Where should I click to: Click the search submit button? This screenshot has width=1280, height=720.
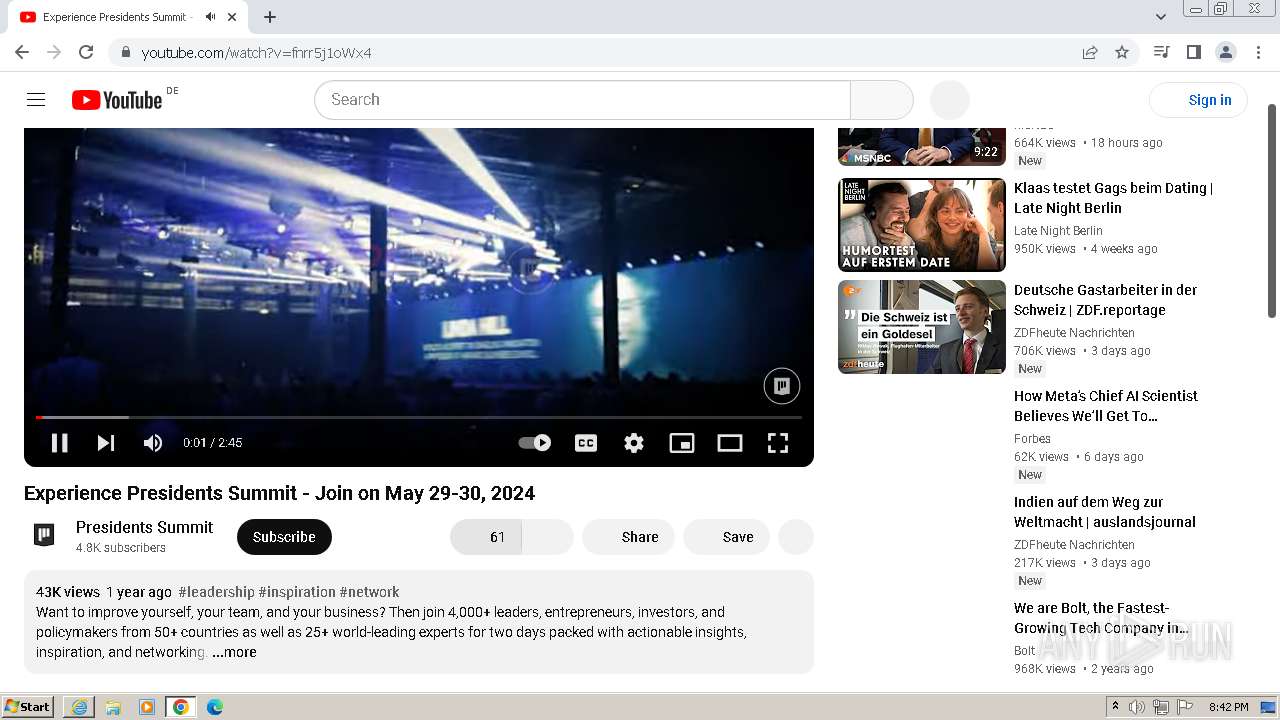click(x=882, y=100)
